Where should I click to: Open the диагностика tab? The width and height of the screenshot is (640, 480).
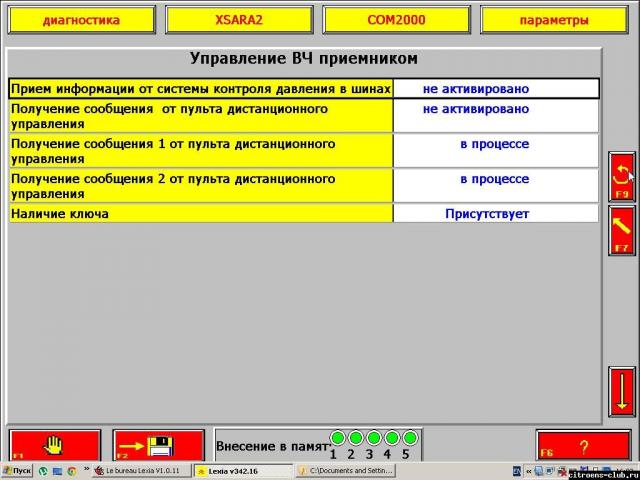[82, 20]
